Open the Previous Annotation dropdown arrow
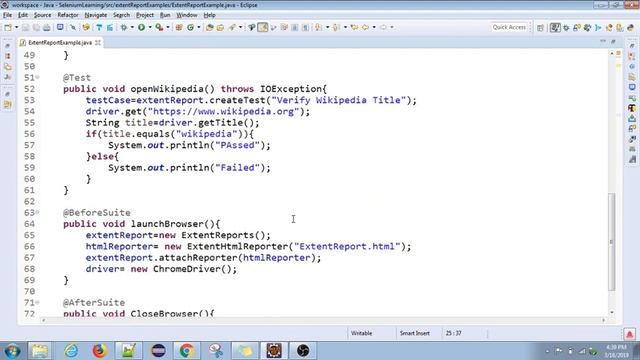The width and height of the screenshot is (640, 360). pyautogui.click(x=345, y=27)
